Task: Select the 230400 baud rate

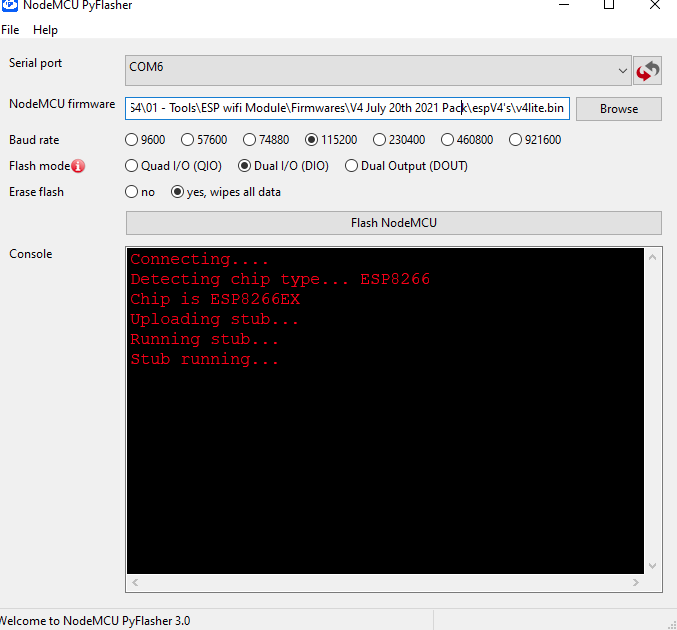Action: (x=399, y=140)
